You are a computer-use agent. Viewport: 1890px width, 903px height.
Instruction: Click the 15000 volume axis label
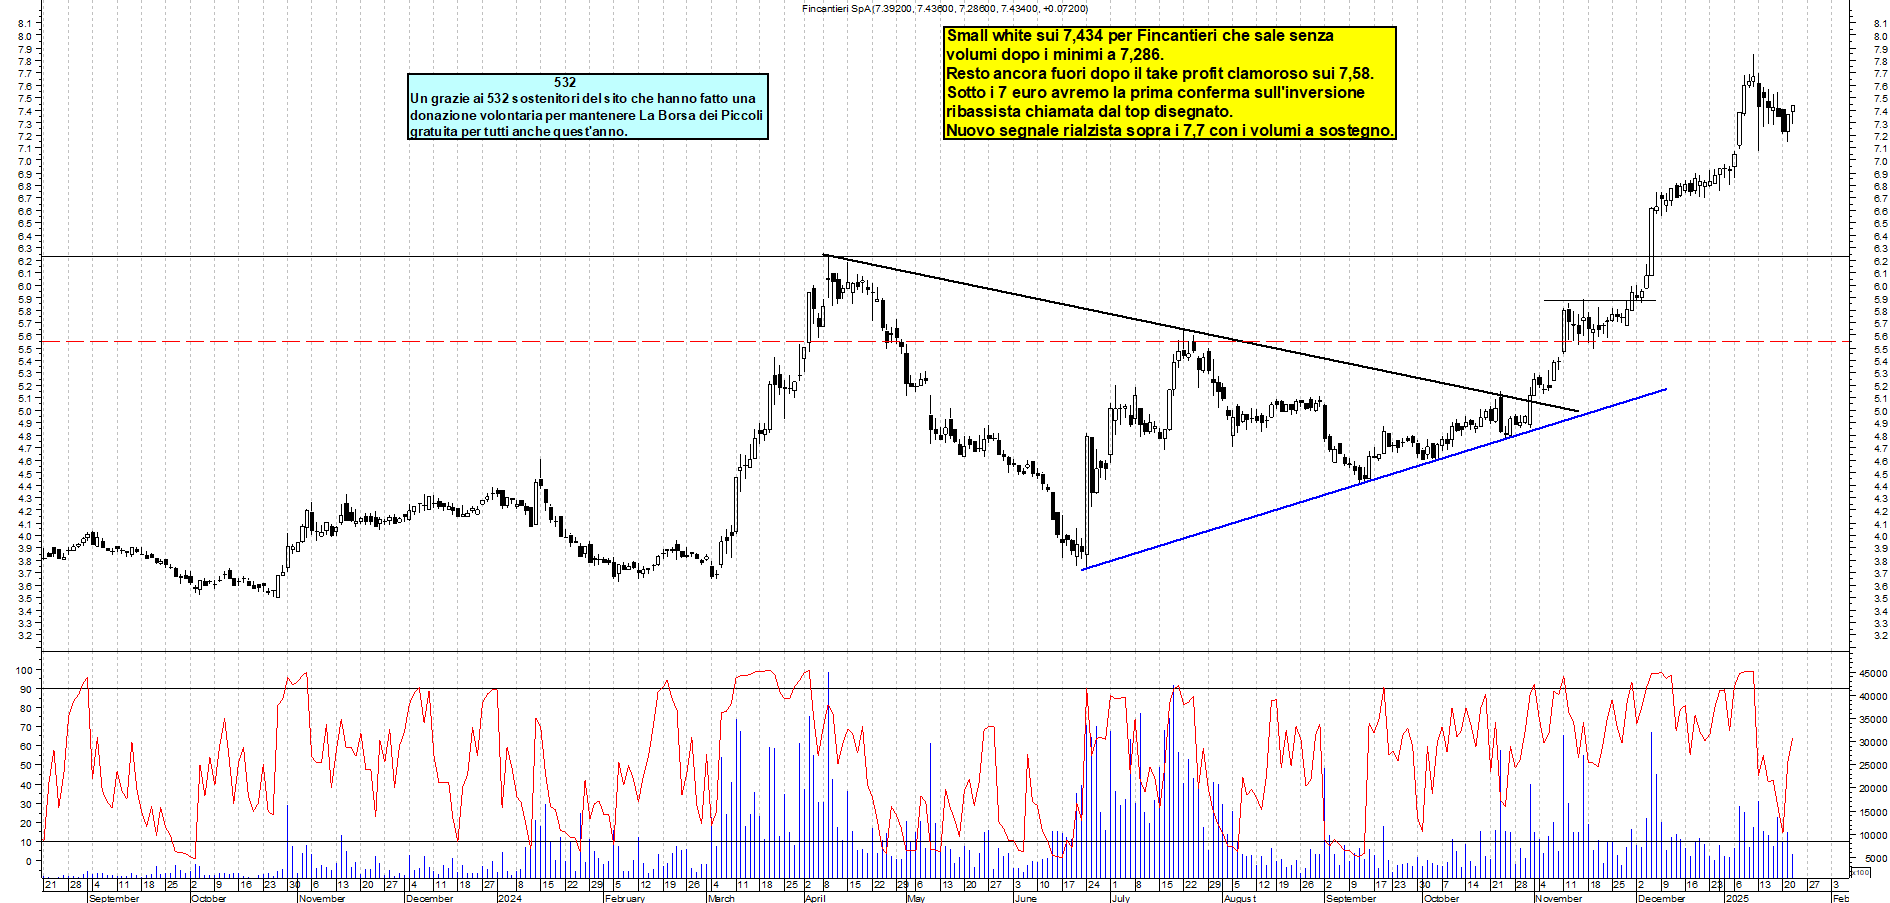[x=1873, y=812]
